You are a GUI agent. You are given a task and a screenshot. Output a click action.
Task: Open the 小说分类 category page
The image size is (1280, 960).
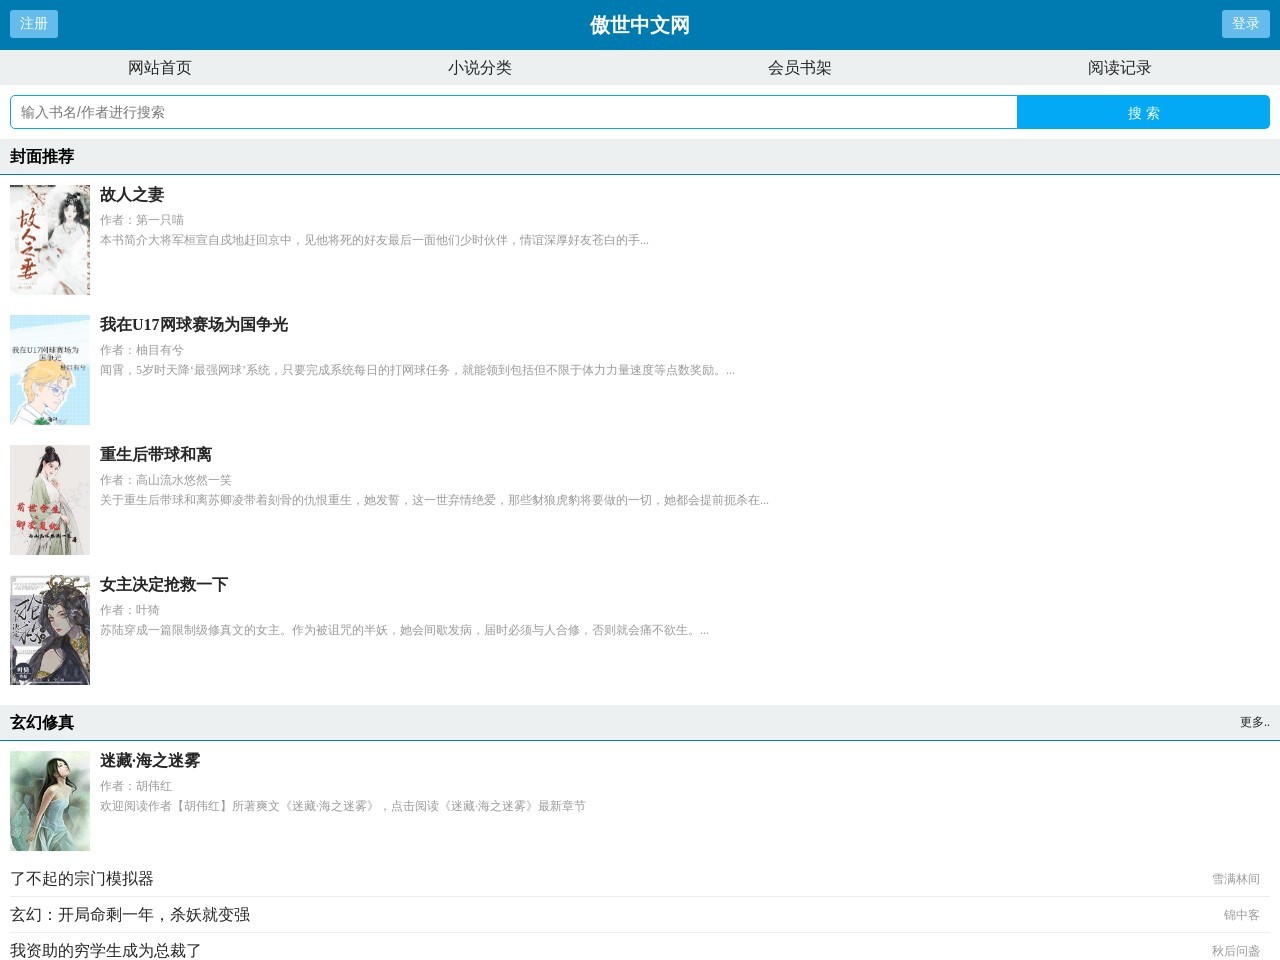click(x=479, y=67)
